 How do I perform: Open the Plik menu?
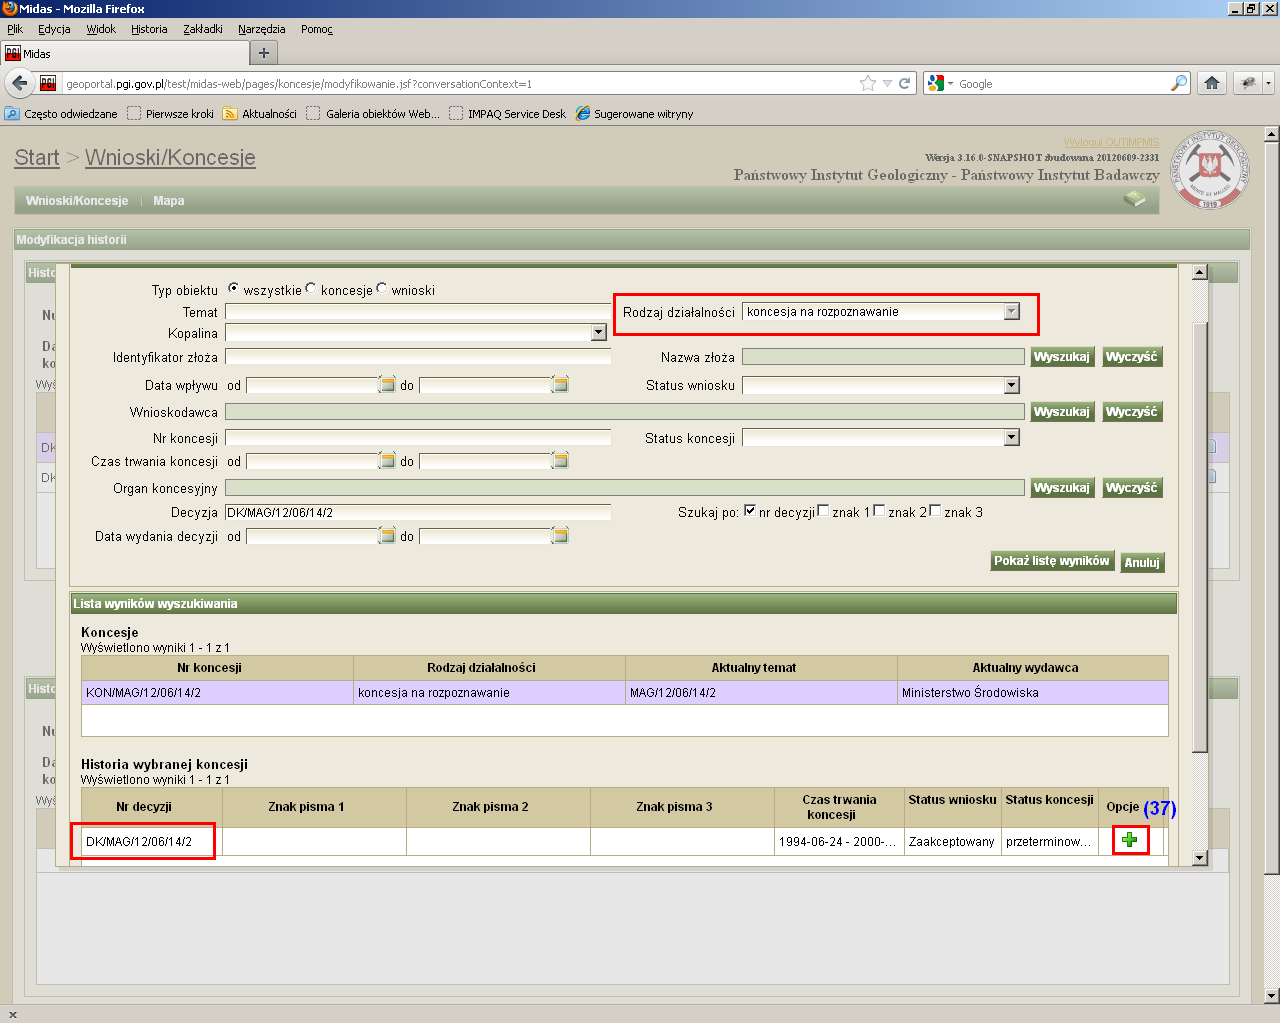(15, 29)
